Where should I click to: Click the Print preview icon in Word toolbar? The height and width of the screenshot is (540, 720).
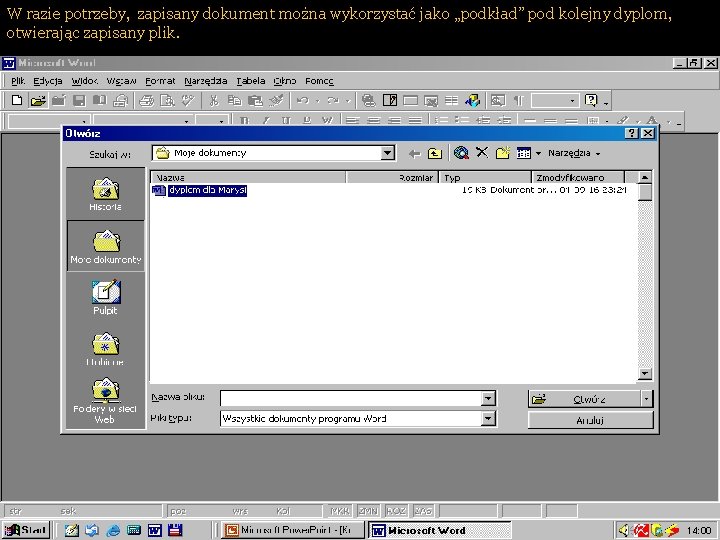tap(167, 100)
